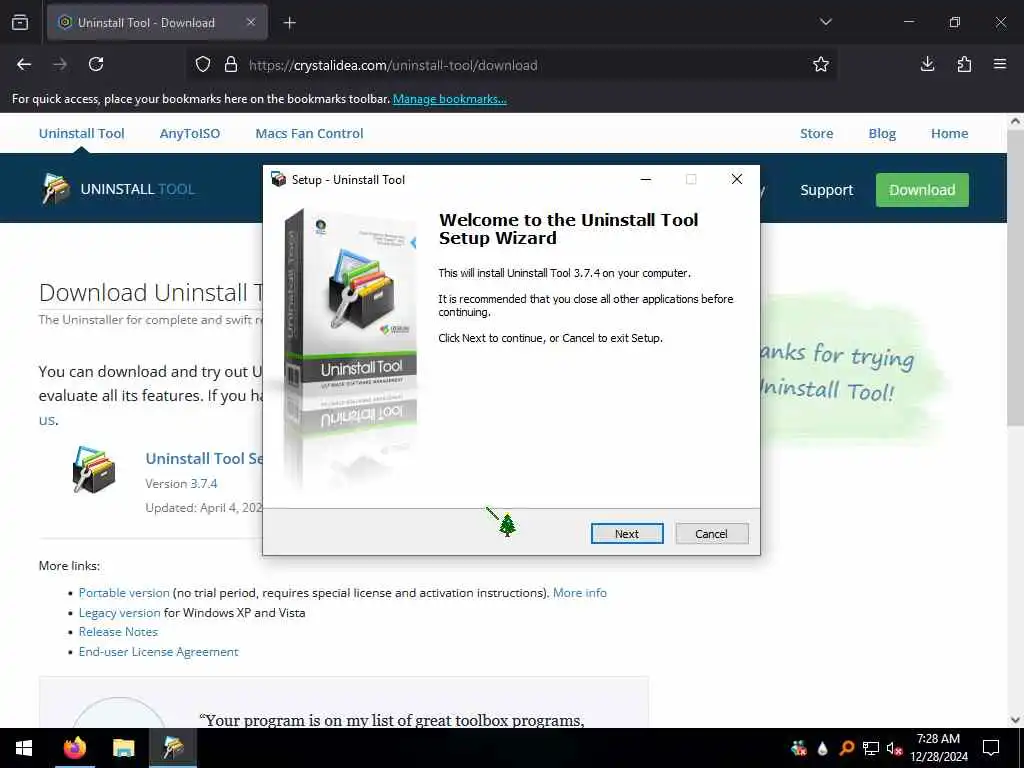This screenshot has height=768, width=1024.
Task: Click the Firefox View icon
Action: [20, 22]
